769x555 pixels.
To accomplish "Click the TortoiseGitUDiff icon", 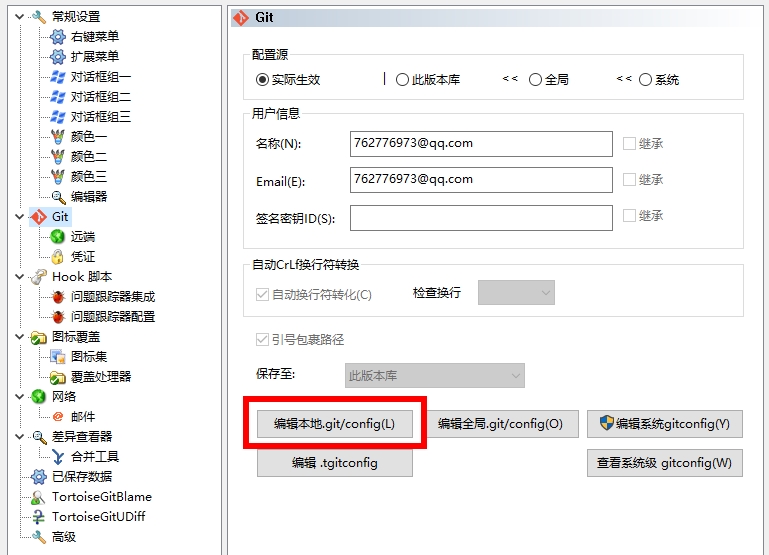I will click(38, 517).
